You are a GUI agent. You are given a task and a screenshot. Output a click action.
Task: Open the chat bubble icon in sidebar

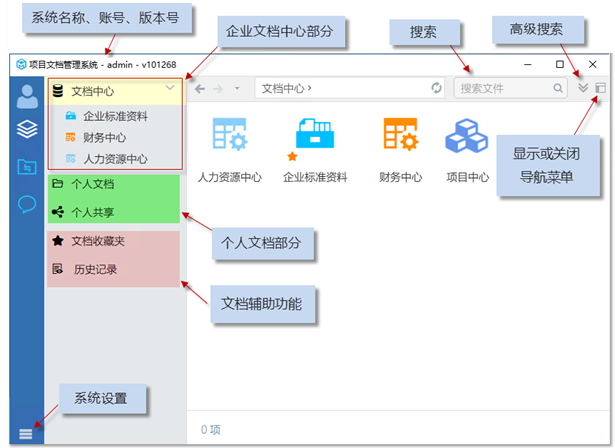[x=26, y=204]
